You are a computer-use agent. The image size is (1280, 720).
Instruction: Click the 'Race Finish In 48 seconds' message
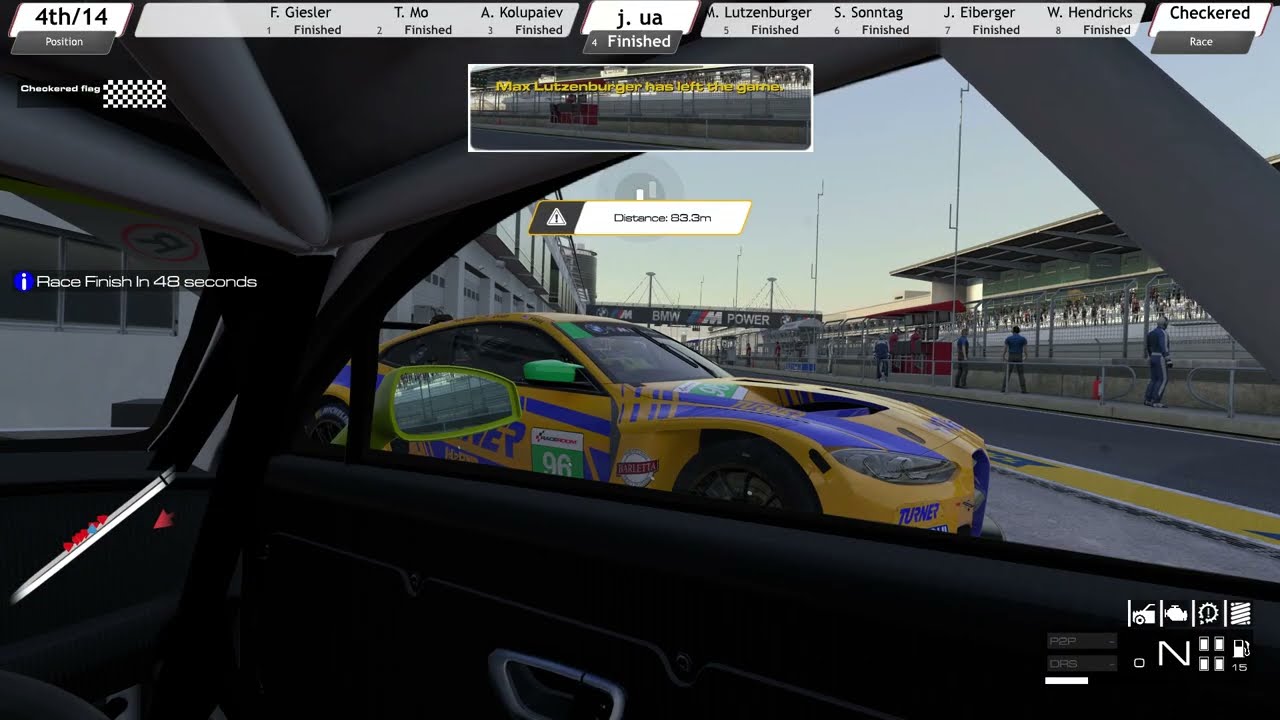pyautogui.click(x=146, y=282)
